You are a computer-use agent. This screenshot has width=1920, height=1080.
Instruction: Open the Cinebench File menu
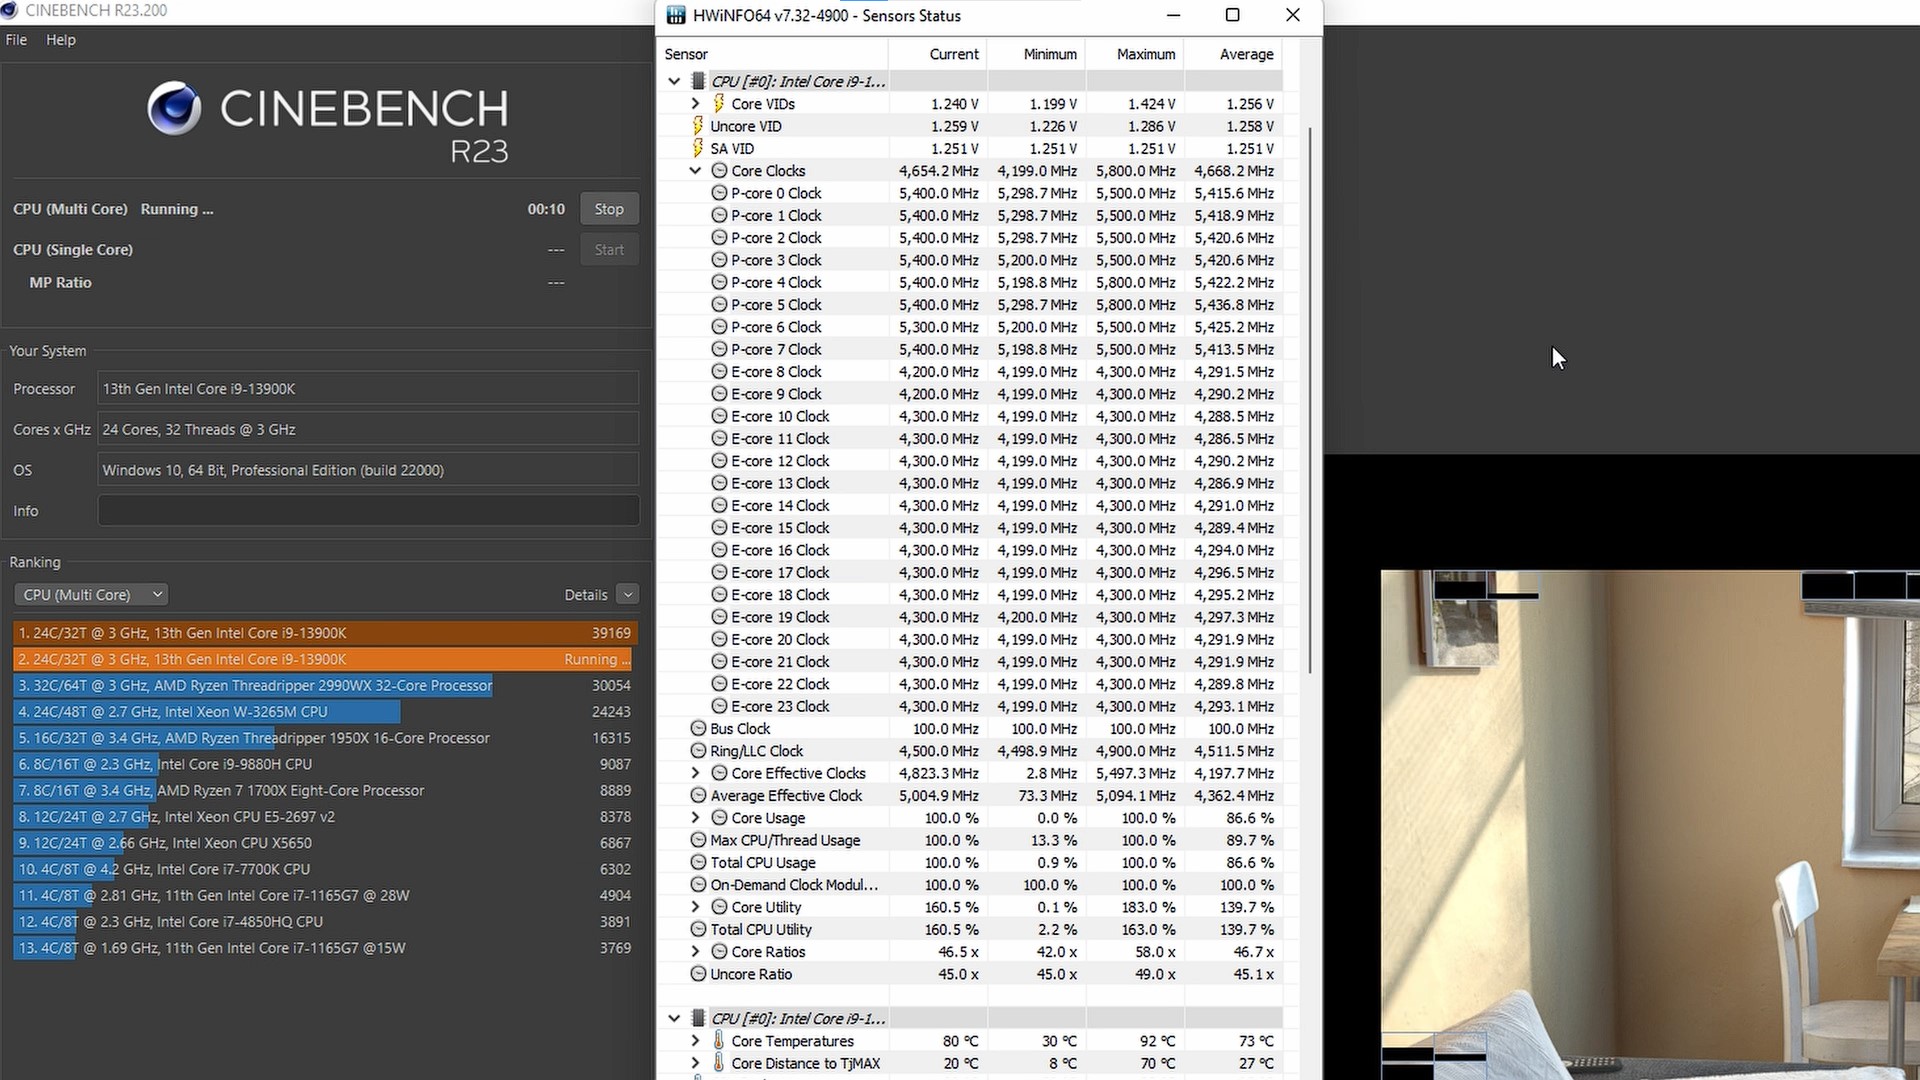point(16,40)
